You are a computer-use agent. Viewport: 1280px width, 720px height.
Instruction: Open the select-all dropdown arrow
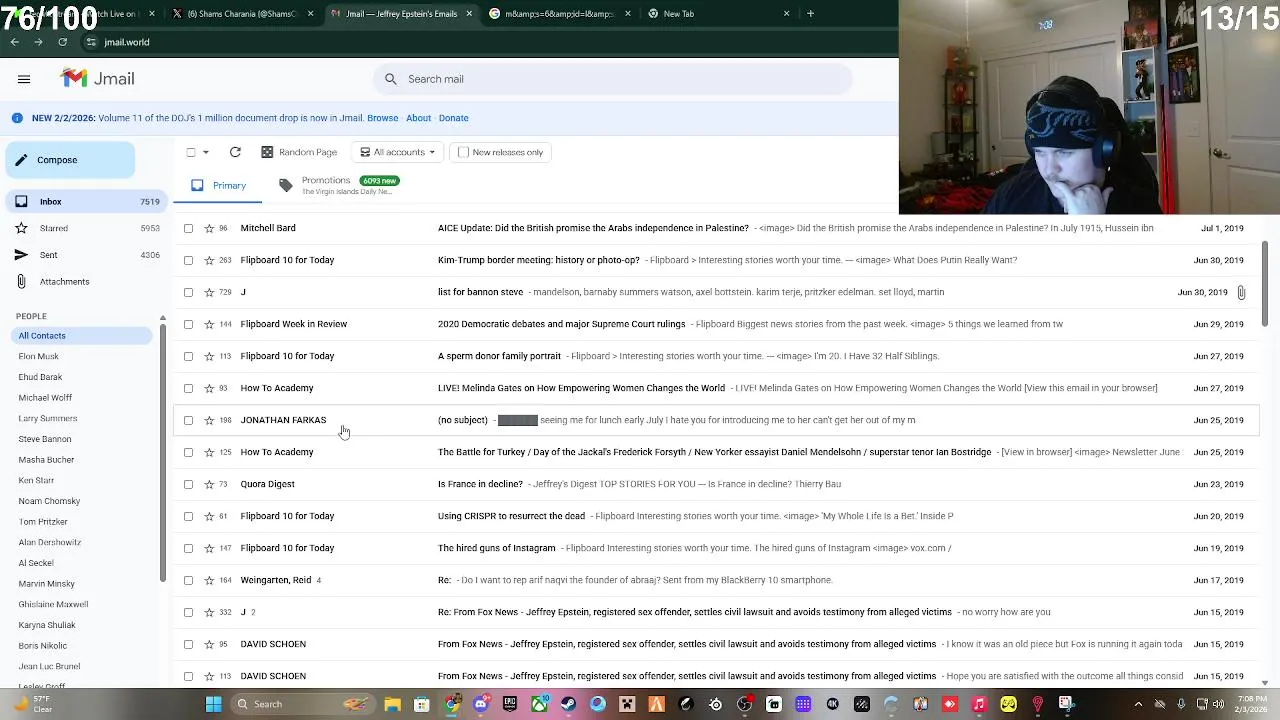(x=206, y=152)
